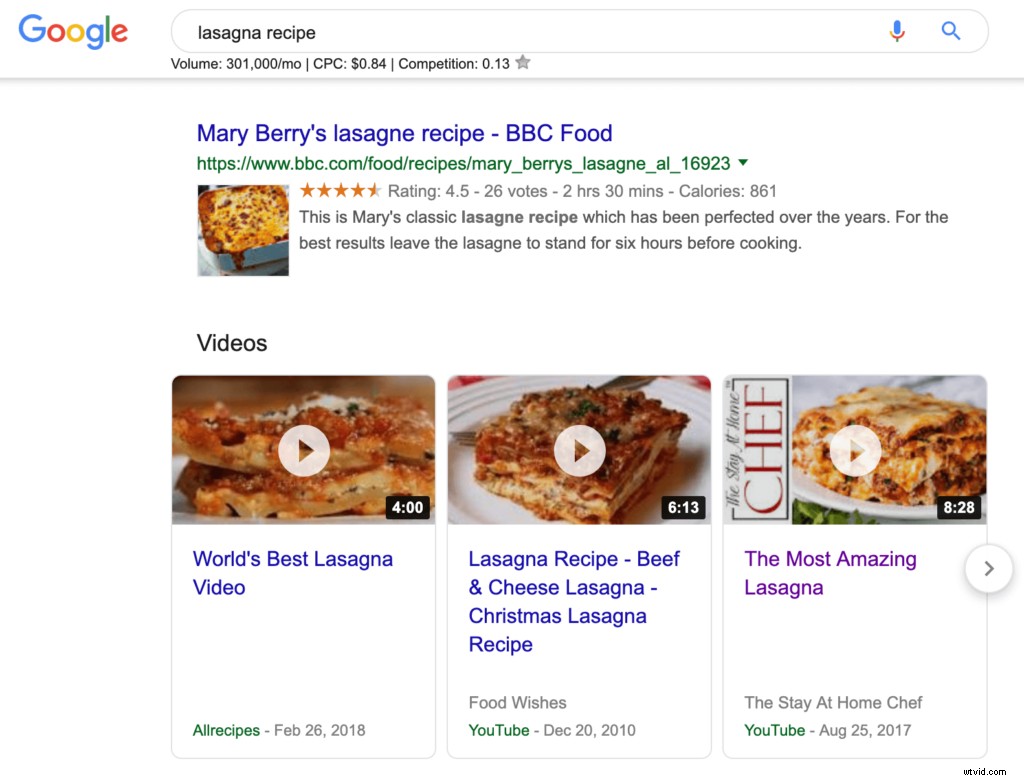Toggle the star next to the Competition metric
The width and height of the screenshot is (1024, 781).
point(522,62)
